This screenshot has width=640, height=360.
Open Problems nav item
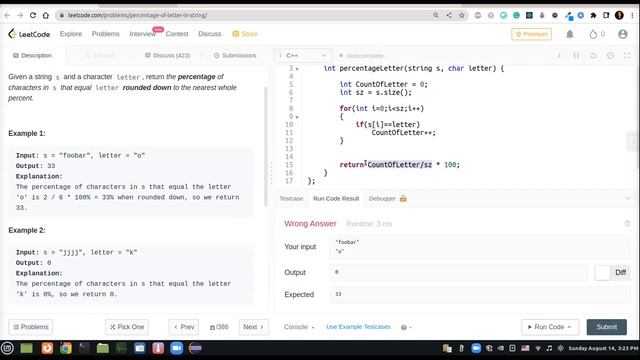coord(105,34)
